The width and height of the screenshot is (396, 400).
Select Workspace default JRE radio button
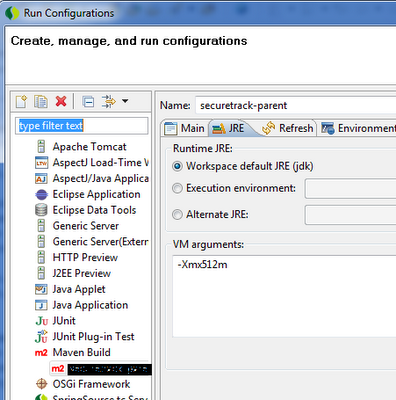tap(177, 166)
